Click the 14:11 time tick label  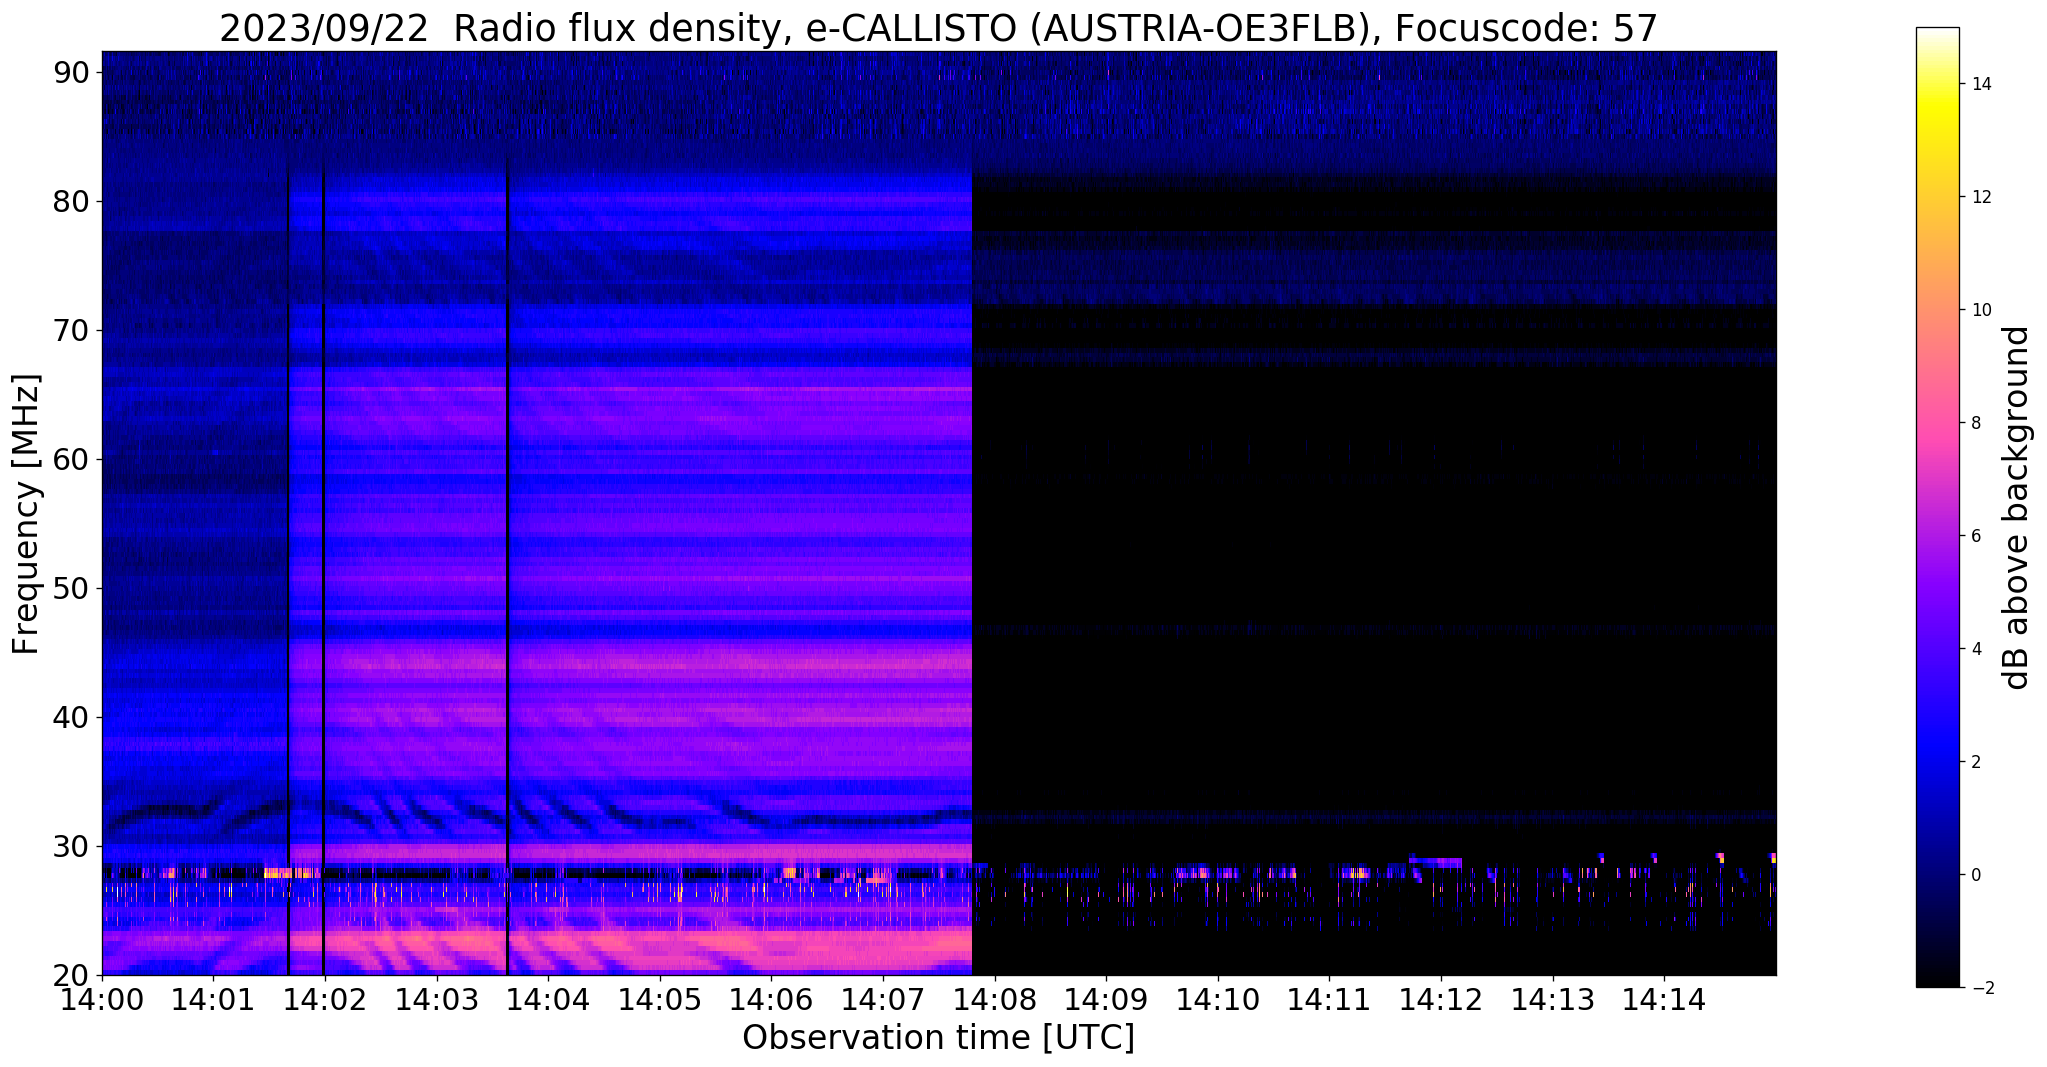(x=1329, y=998)
